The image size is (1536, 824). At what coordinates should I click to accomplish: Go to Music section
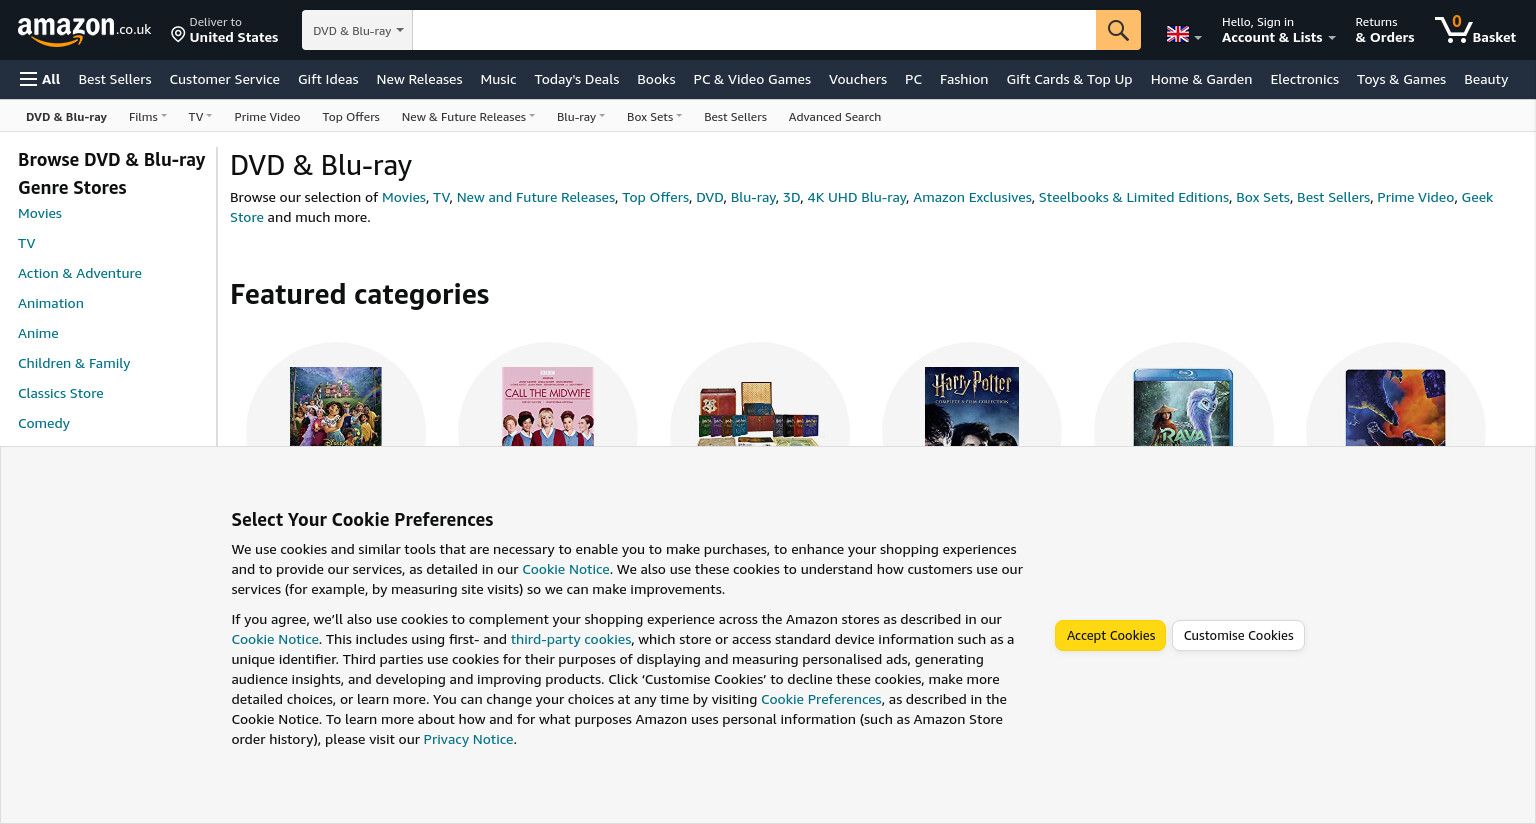click(498, 79)
